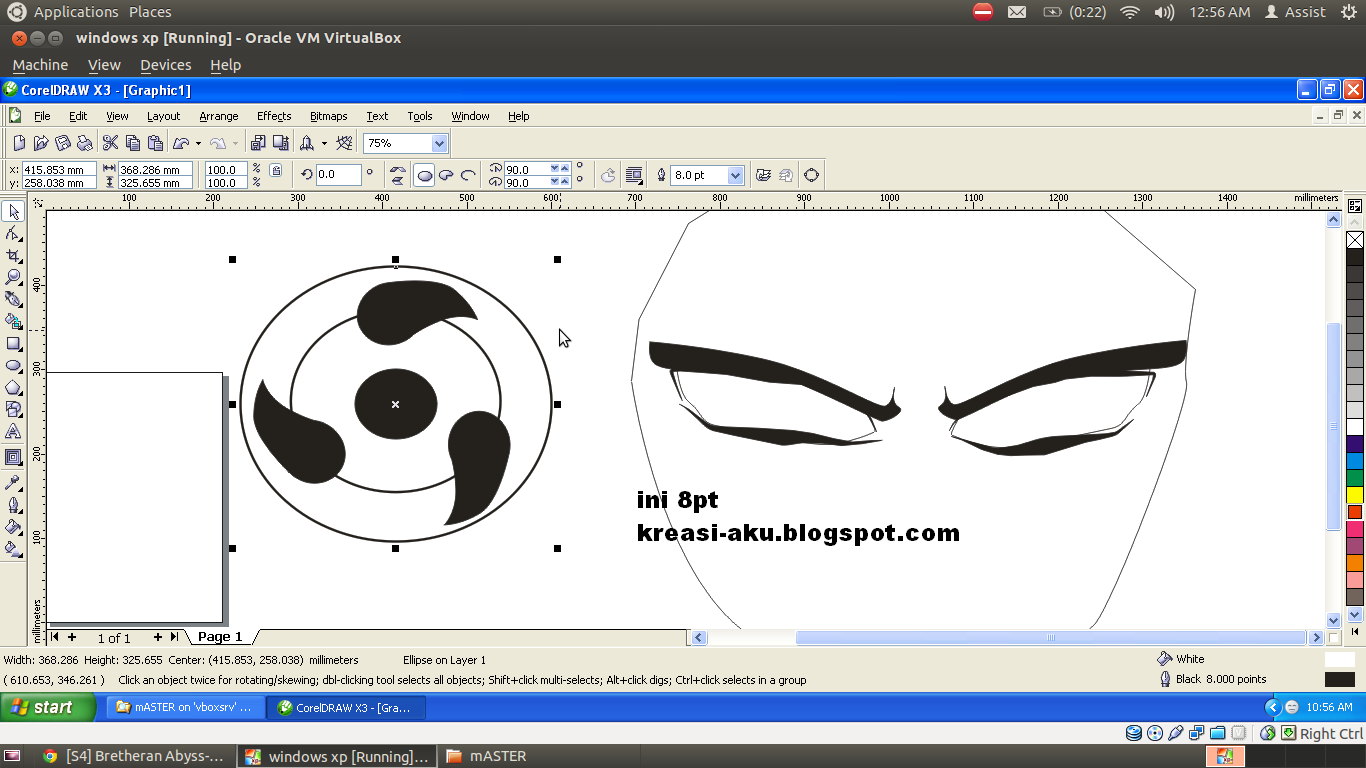Screen dimensions: 1366x768
Task: Click the Save icon in the toolbar
Action: click(x=63, y=143)
